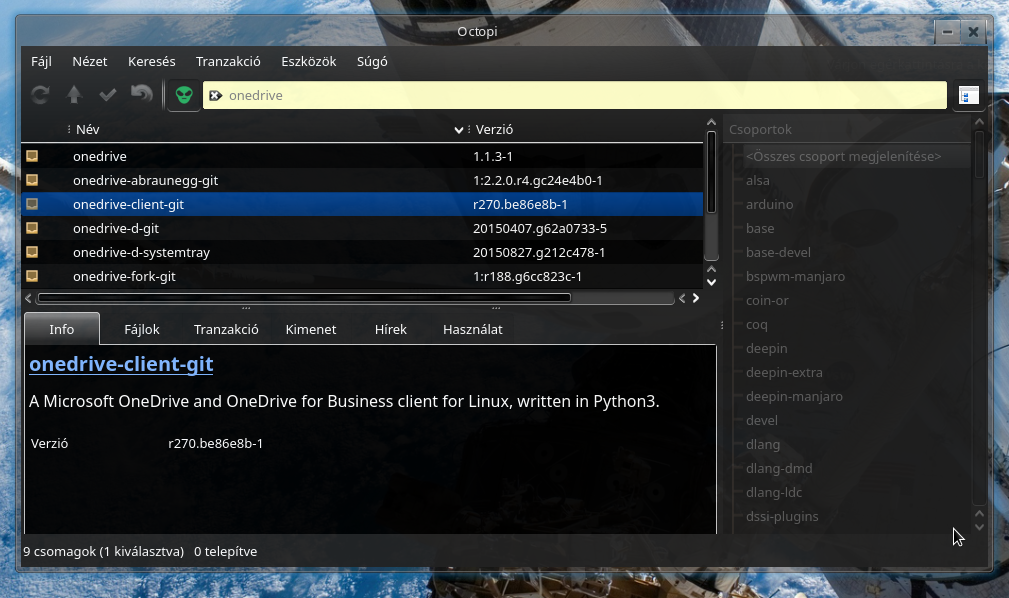Click horizontal scrollbar right arrow

pos(696,298)
